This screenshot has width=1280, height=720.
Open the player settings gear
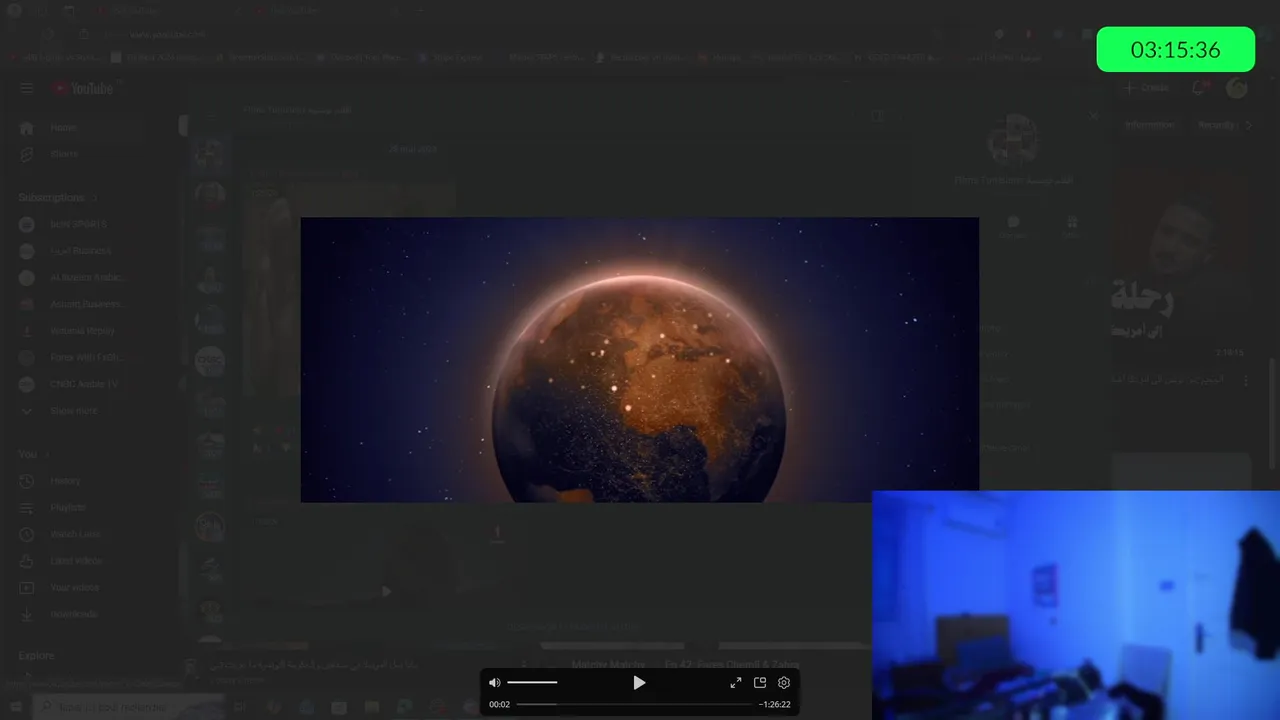point(784,683)
